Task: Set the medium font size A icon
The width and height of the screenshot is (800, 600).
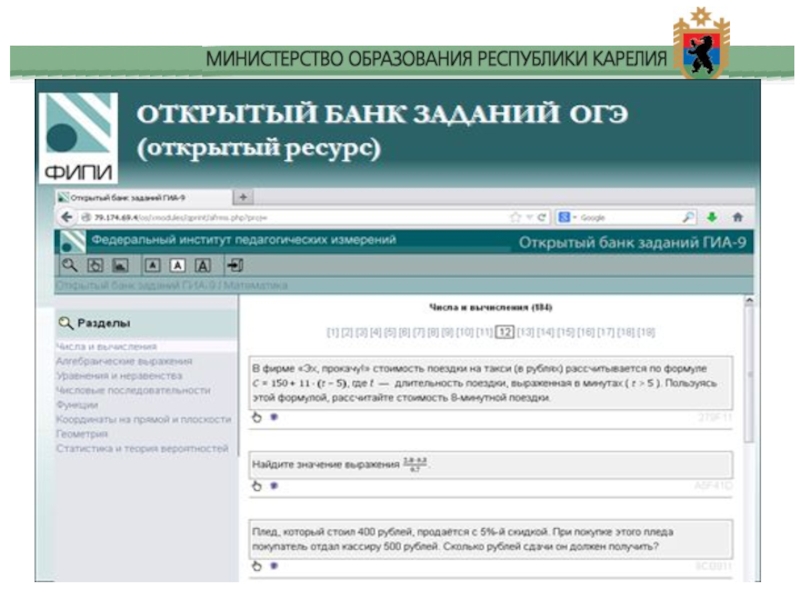Action: [x=178, y=265]
